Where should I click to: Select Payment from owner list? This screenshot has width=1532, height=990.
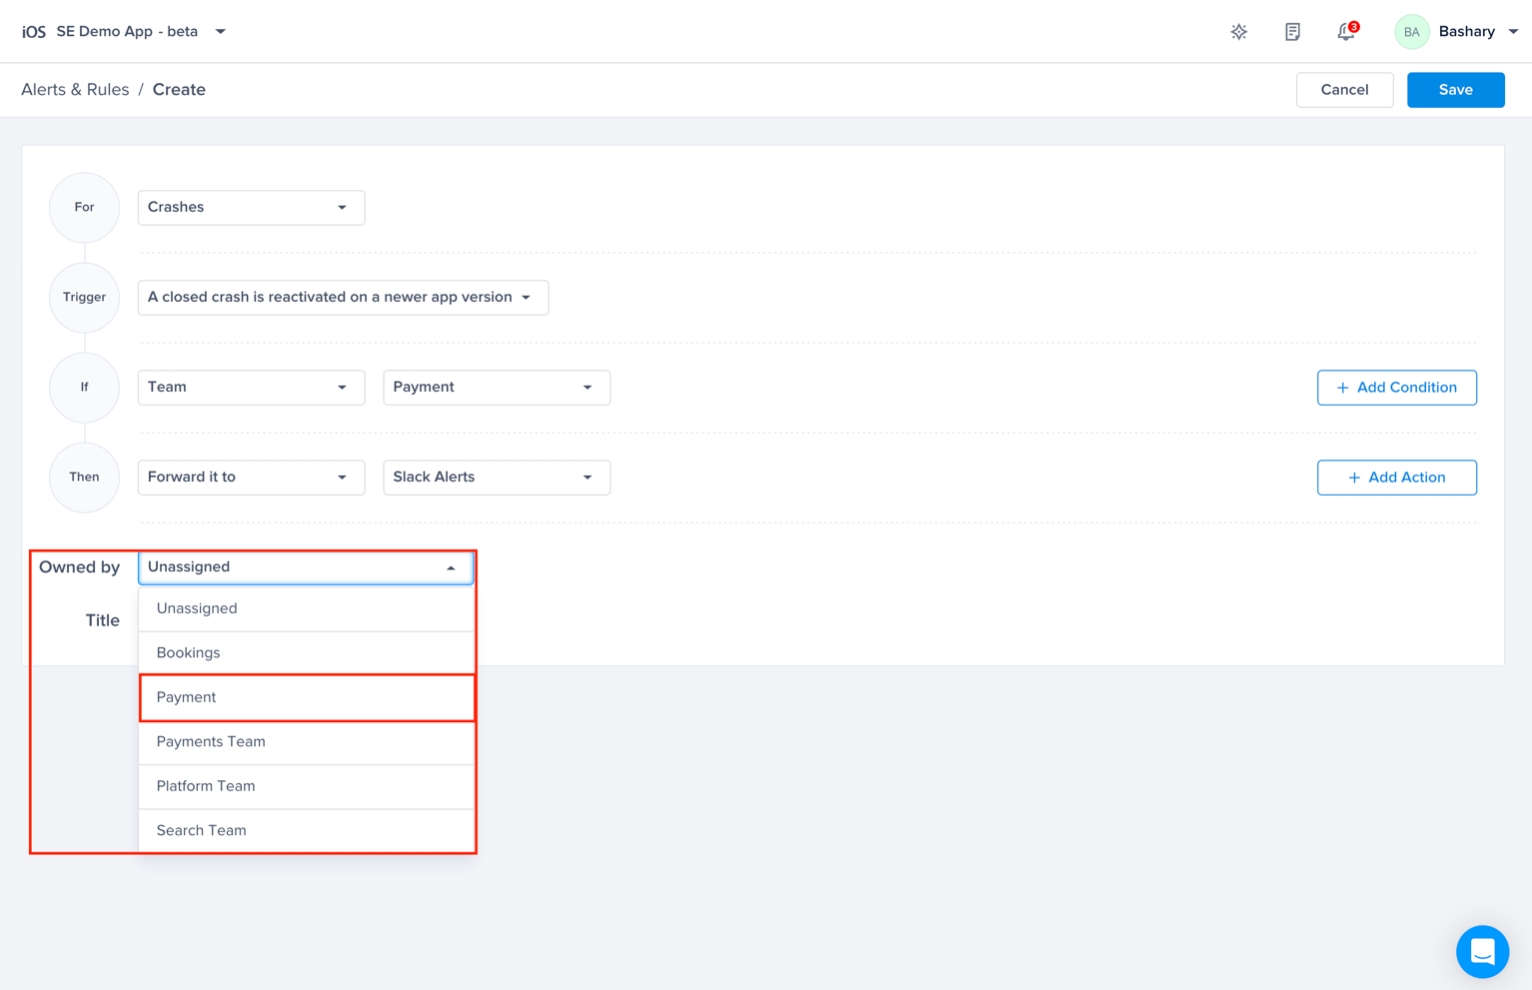[x=306, y=697]
